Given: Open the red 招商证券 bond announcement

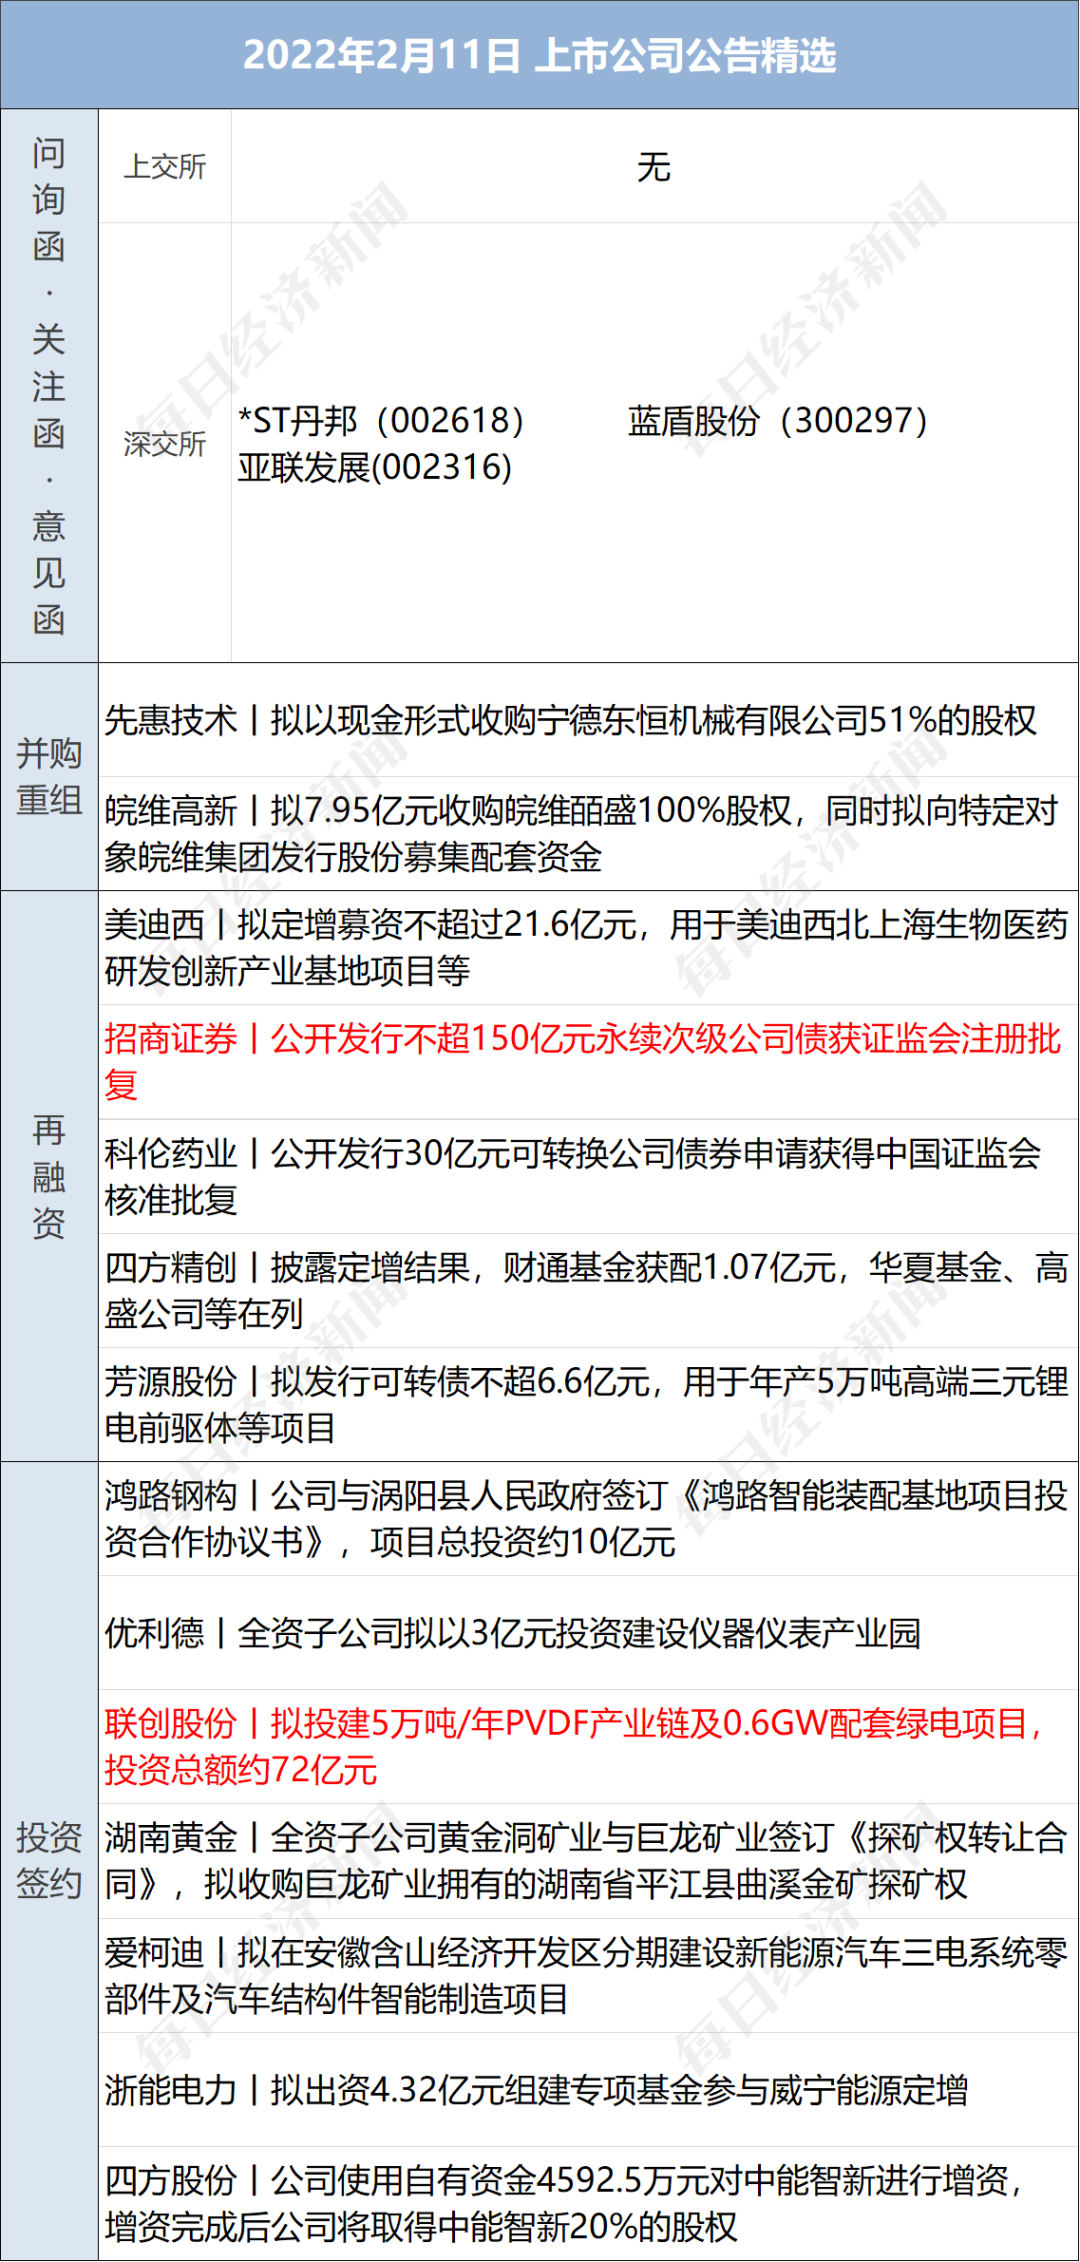Looking at the screenshot, I should 582,1061.
